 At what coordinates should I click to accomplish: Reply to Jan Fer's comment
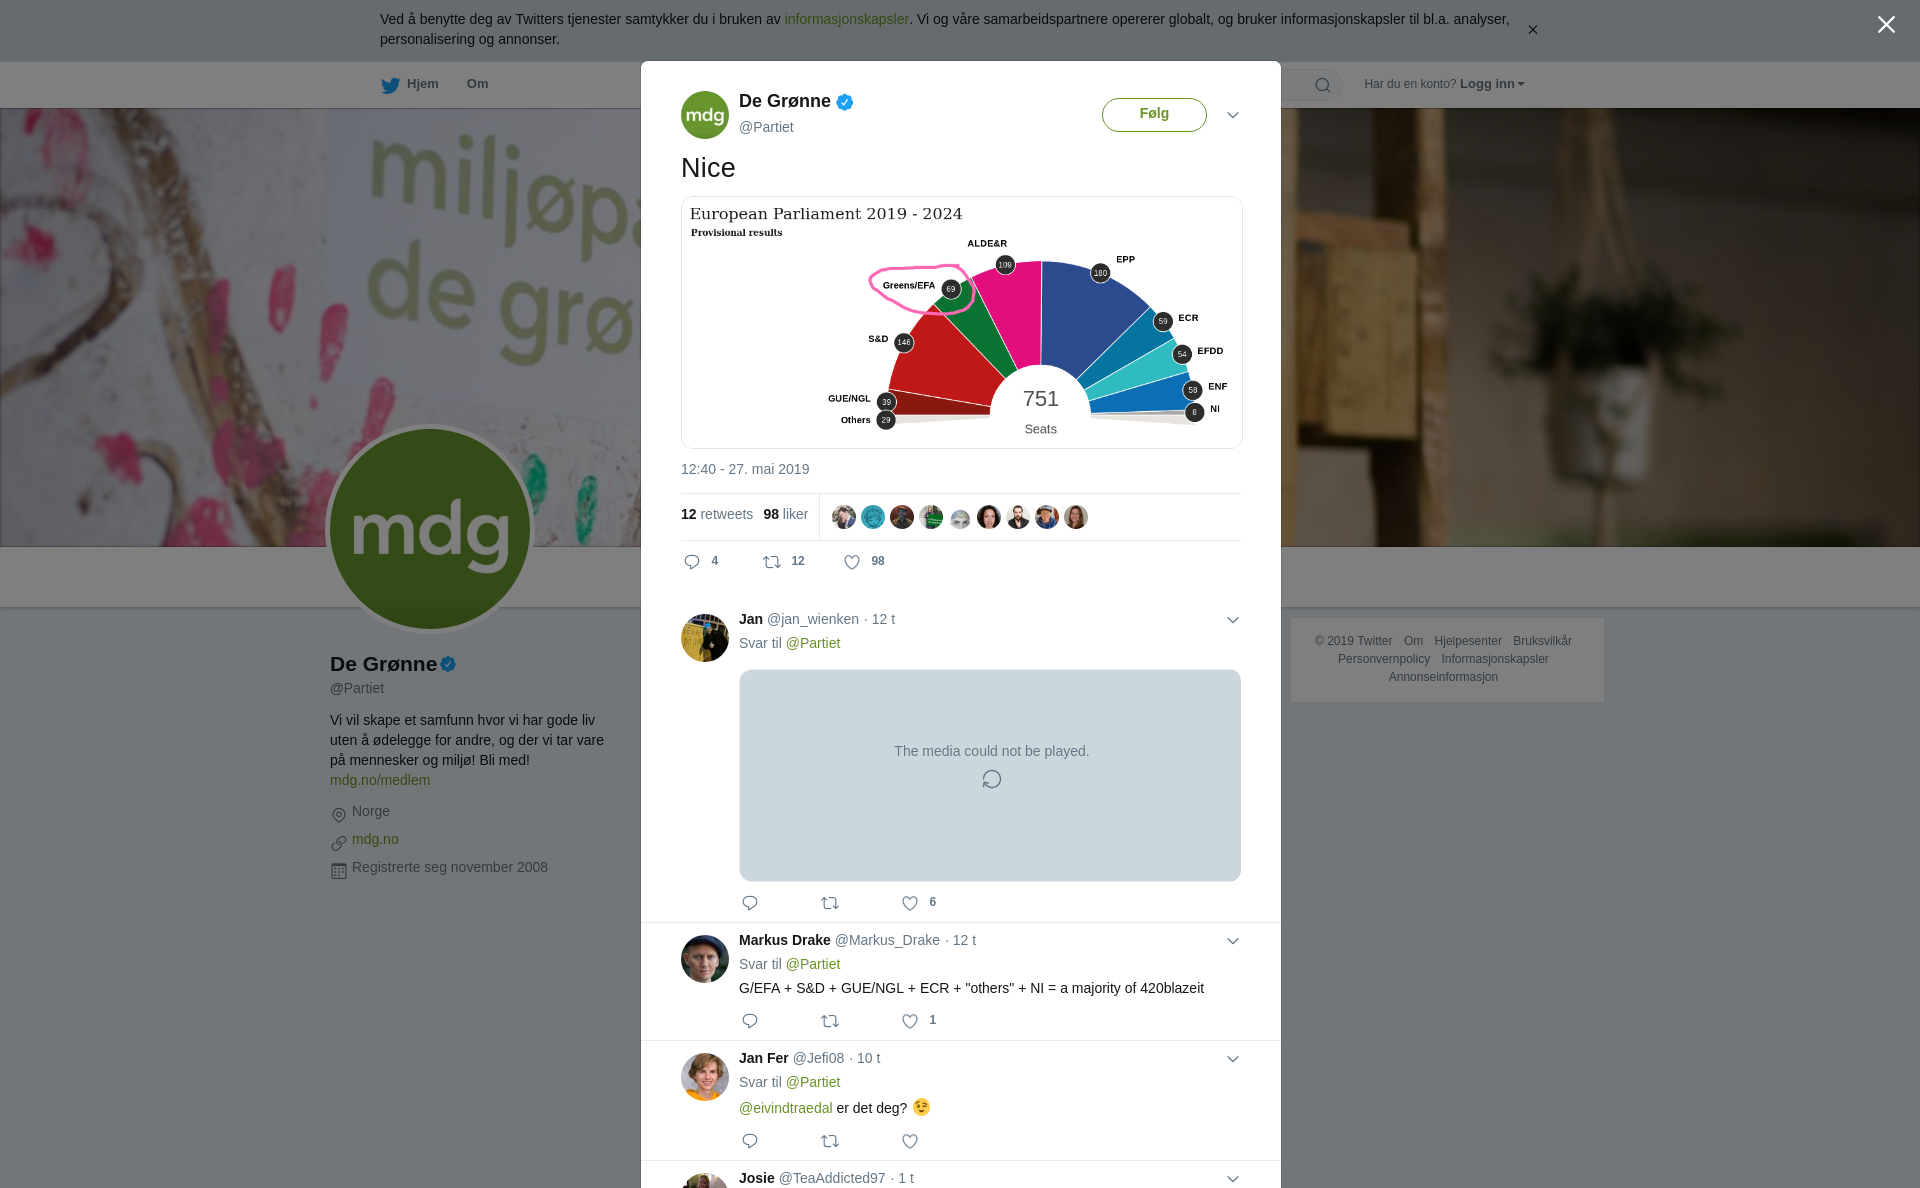tap(750, 1141)
